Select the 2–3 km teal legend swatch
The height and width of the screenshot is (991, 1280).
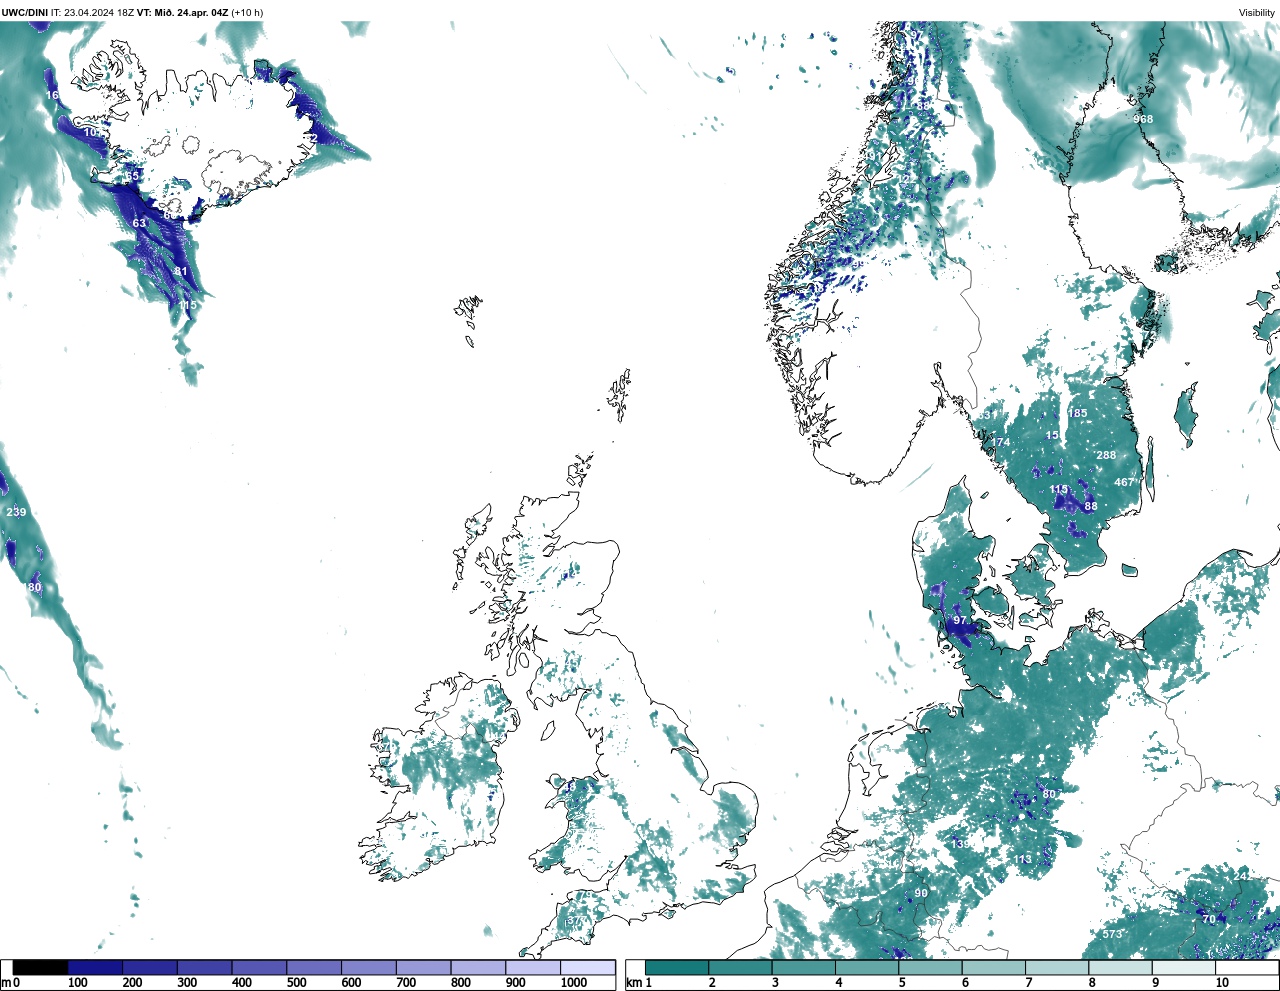click(x=740, y=968)
